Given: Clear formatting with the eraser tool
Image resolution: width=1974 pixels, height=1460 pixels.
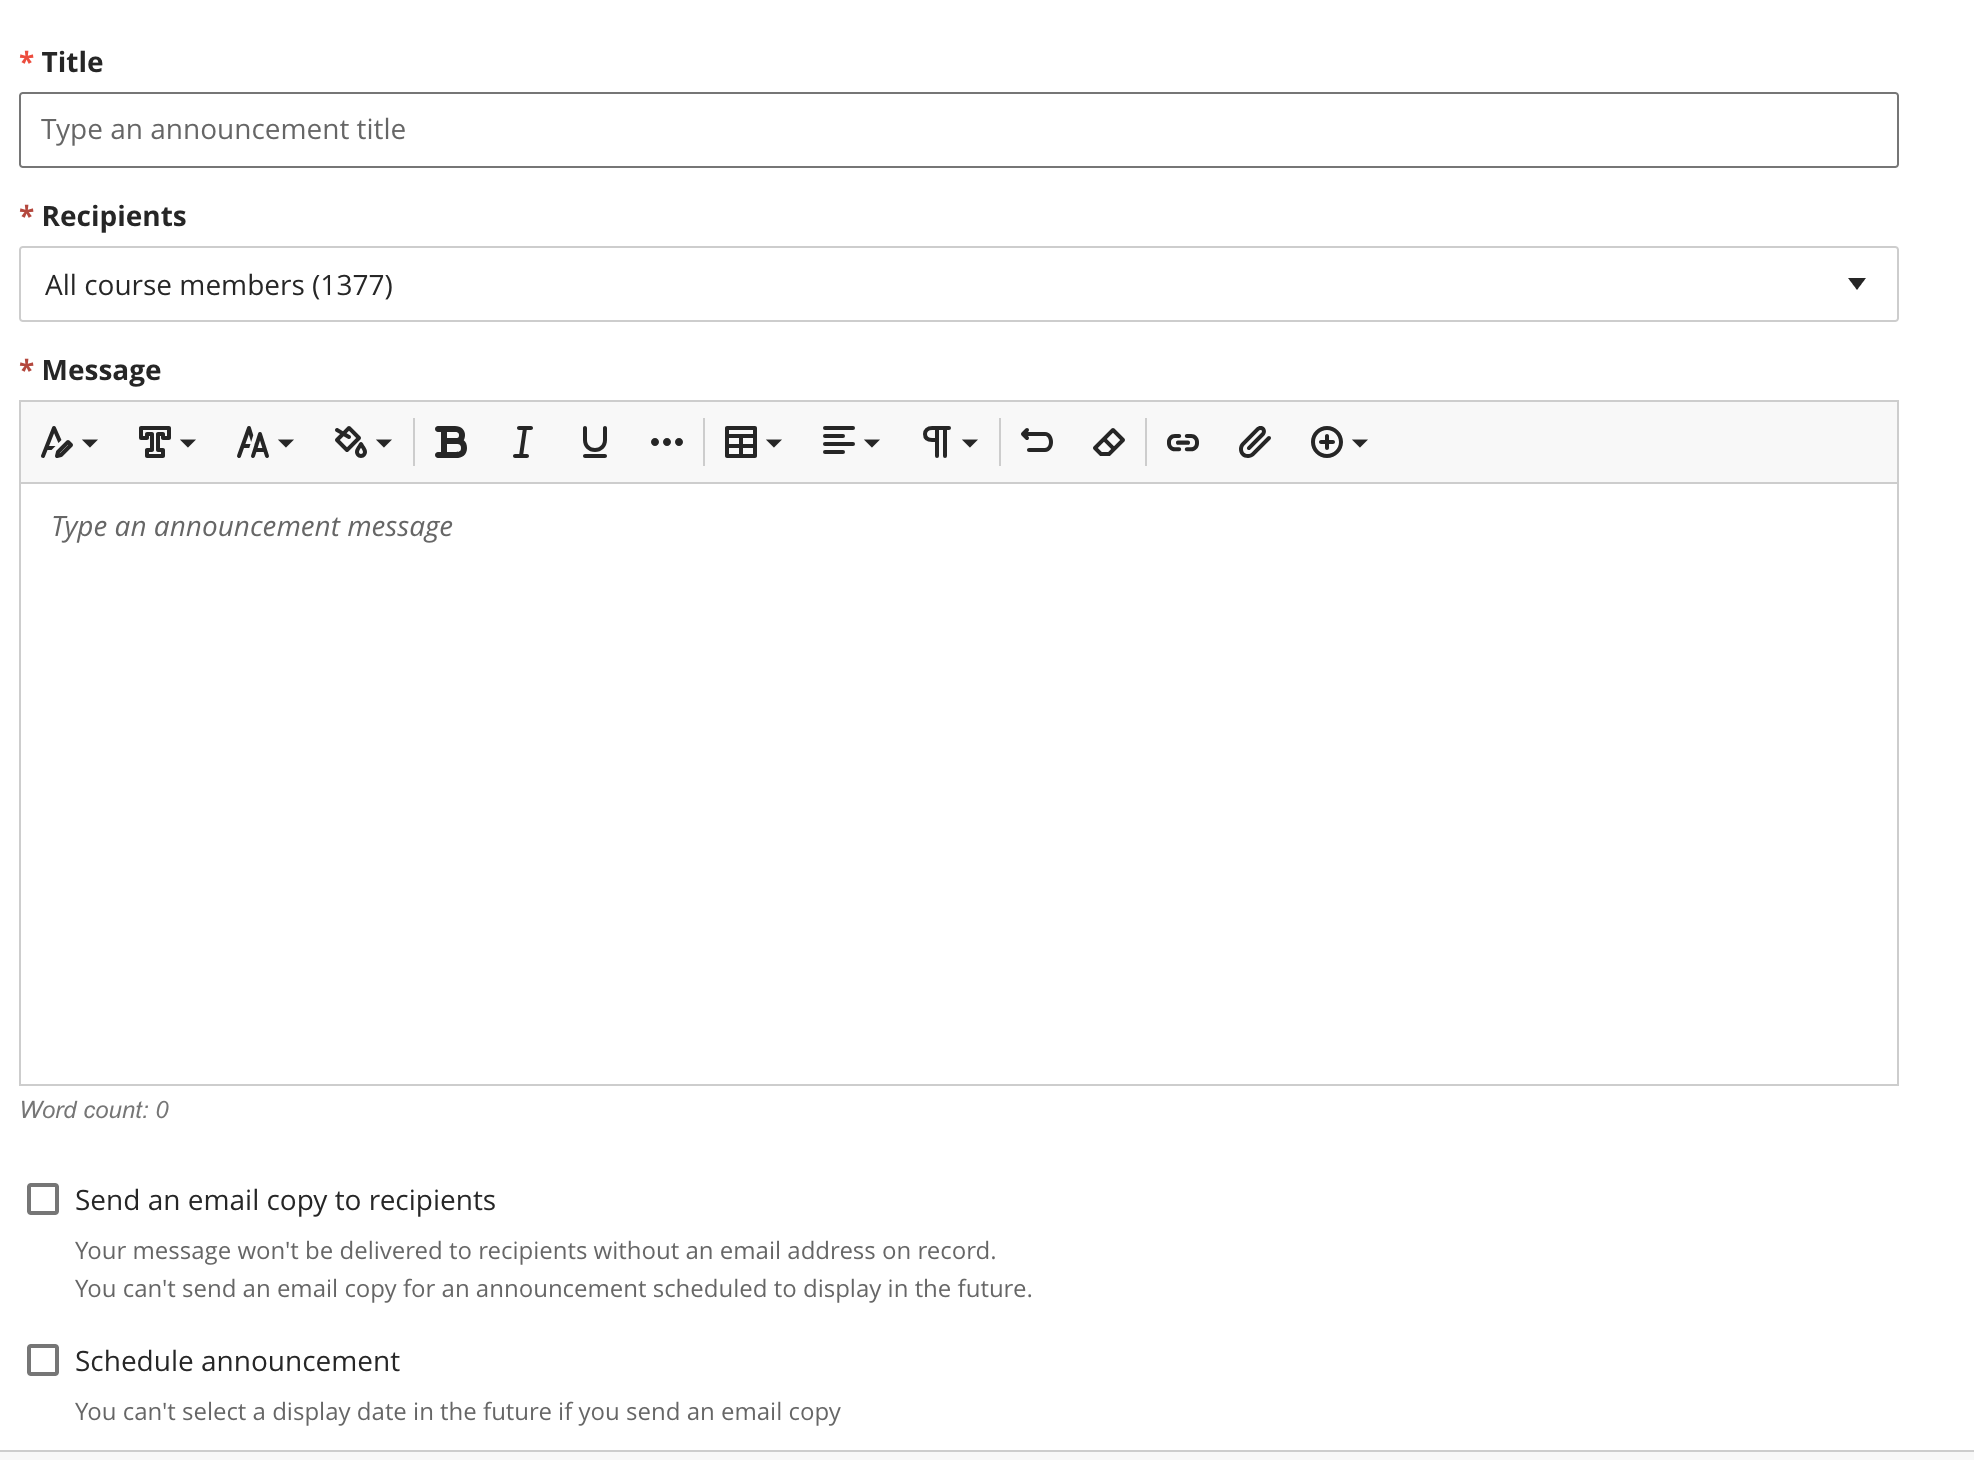Looking at the screenshot, I should pos(1109,442).
